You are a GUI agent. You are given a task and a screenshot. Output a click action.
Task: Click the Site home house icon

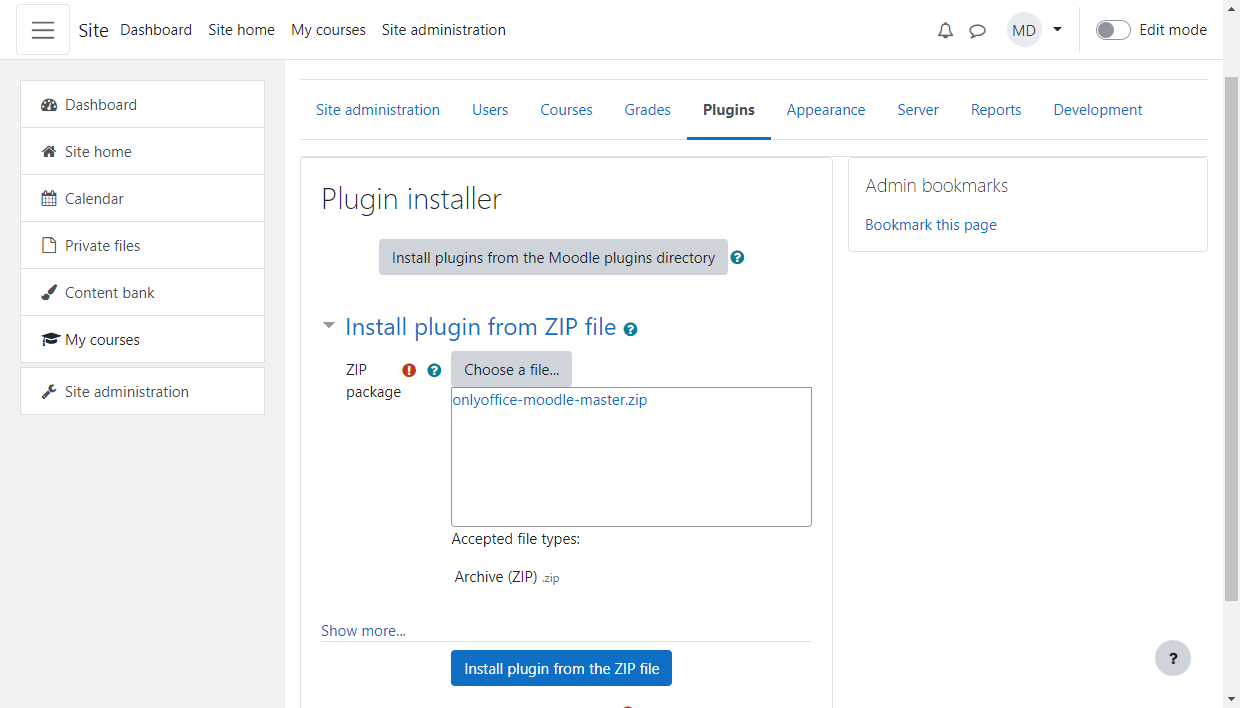pos(49,152)
